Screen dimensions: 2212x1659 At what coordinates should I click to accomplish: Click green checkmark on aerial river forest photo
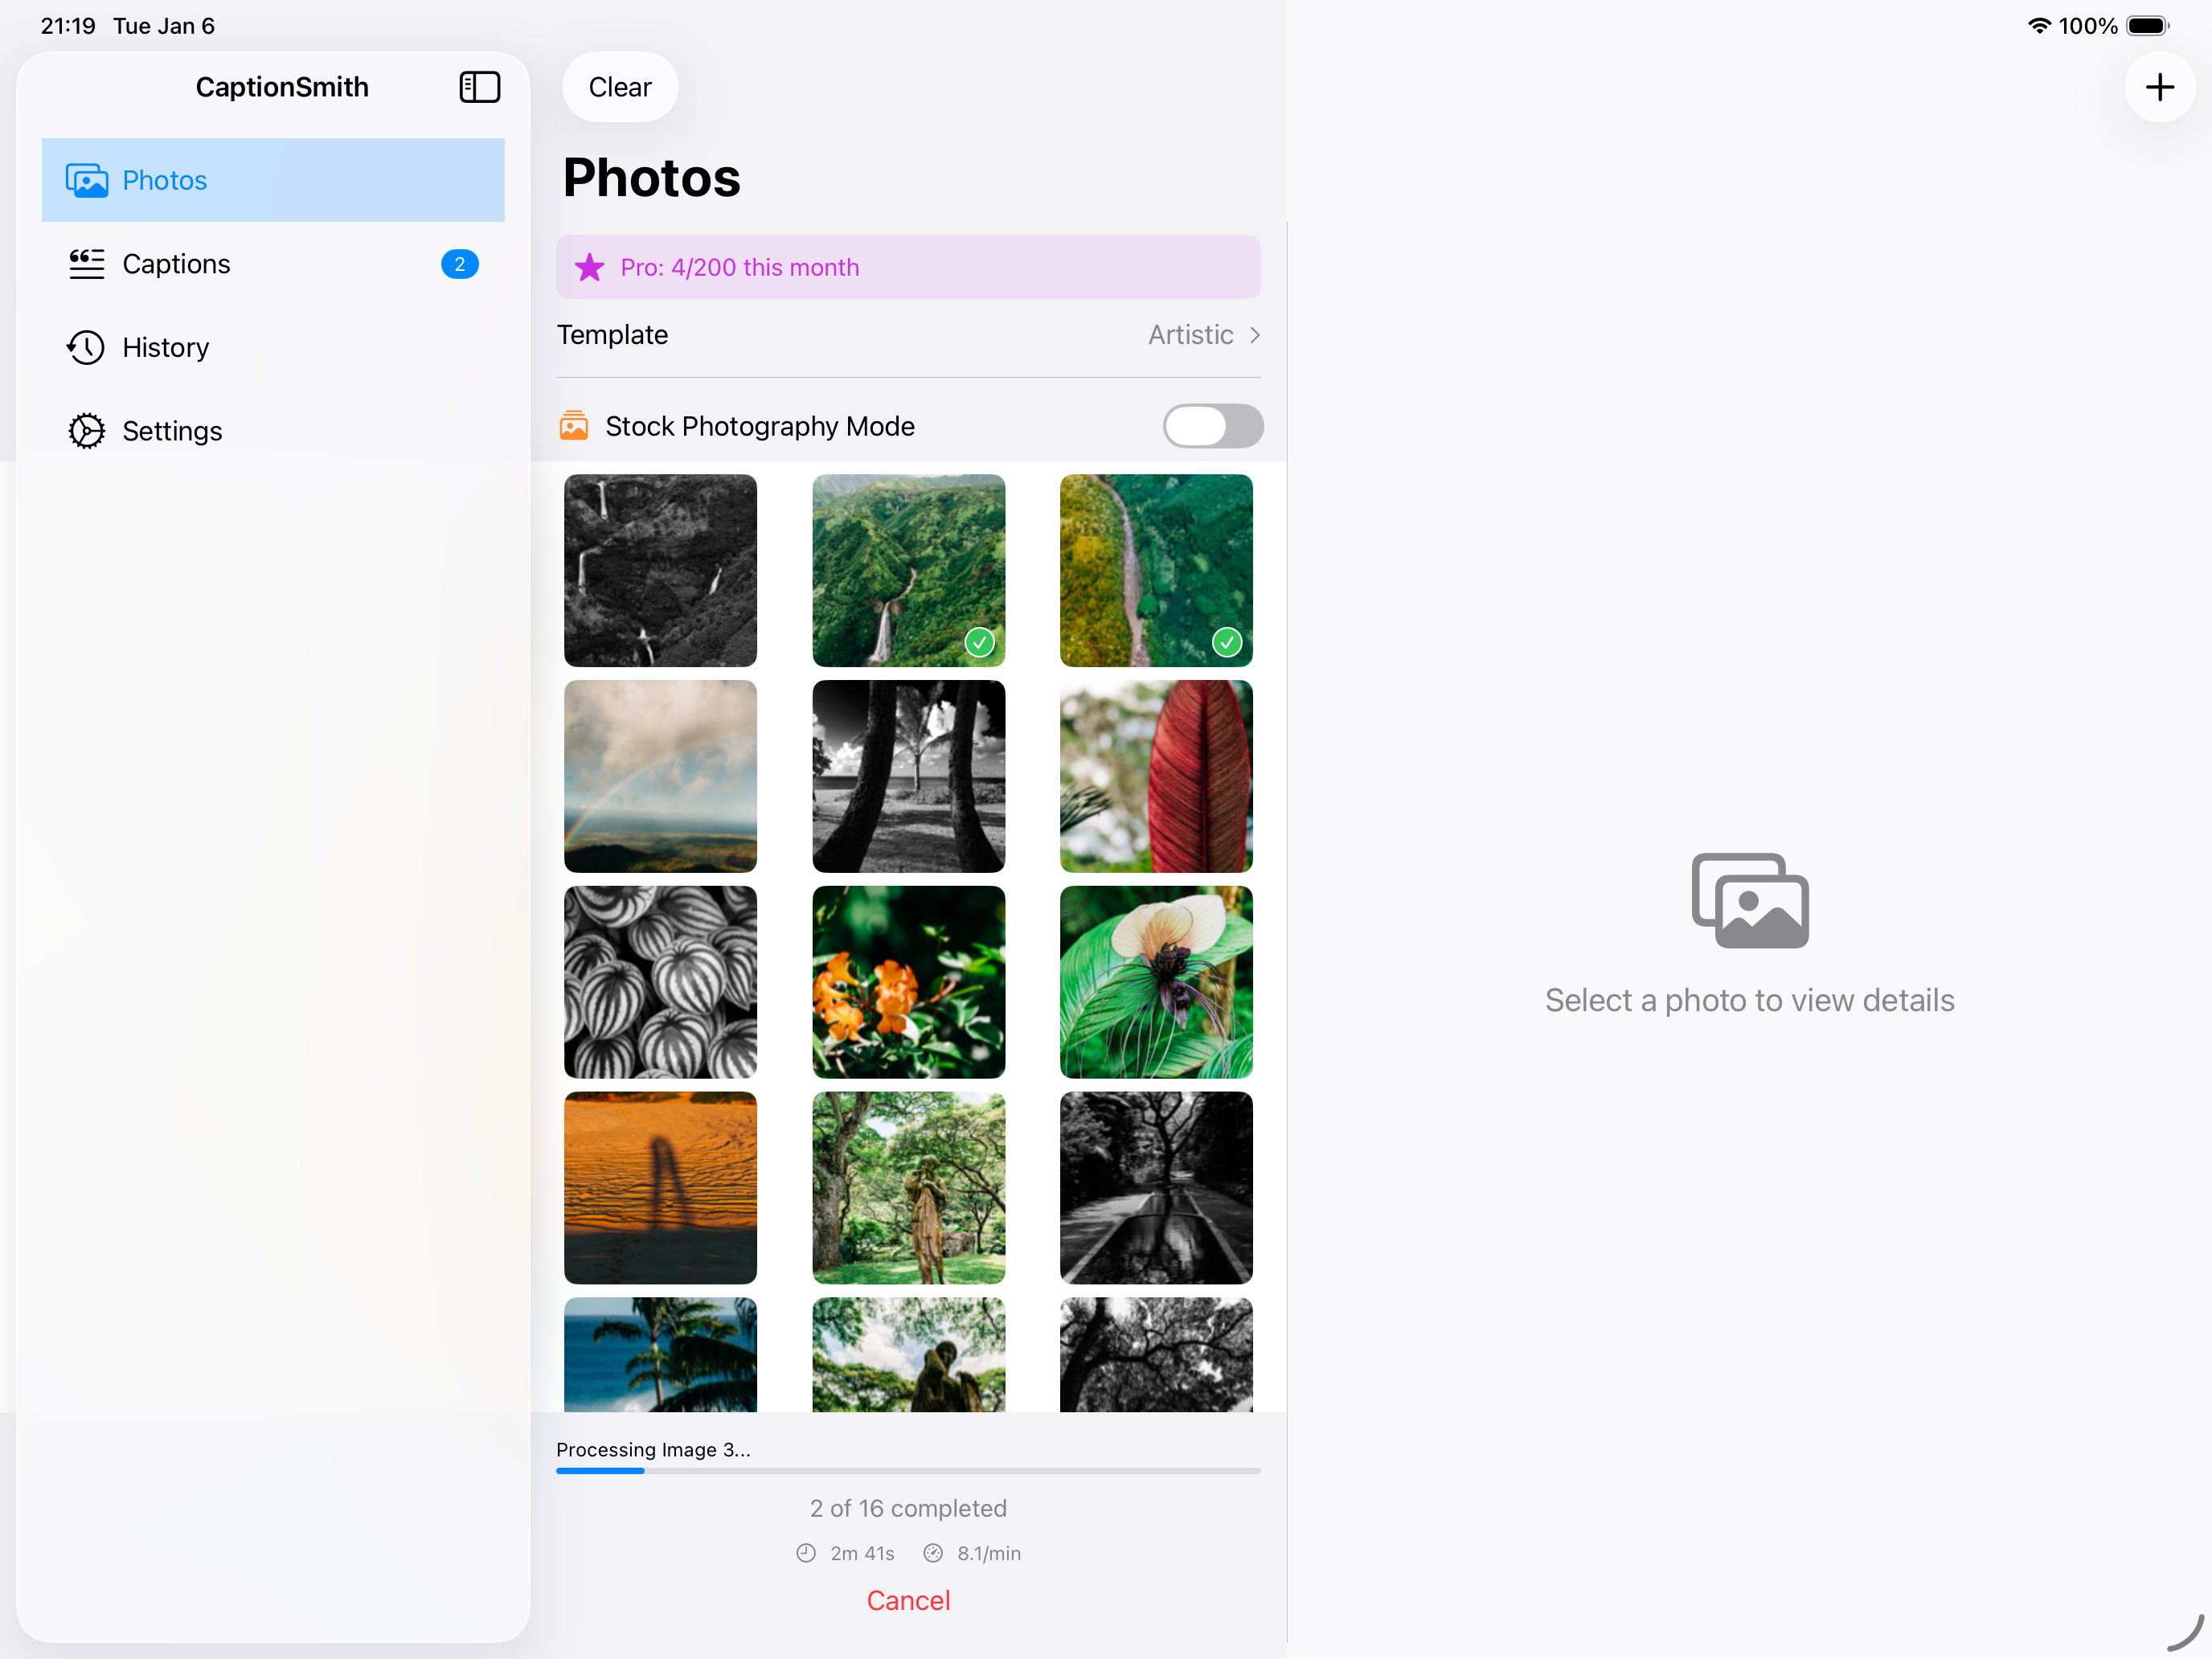tap(1227, 642)
